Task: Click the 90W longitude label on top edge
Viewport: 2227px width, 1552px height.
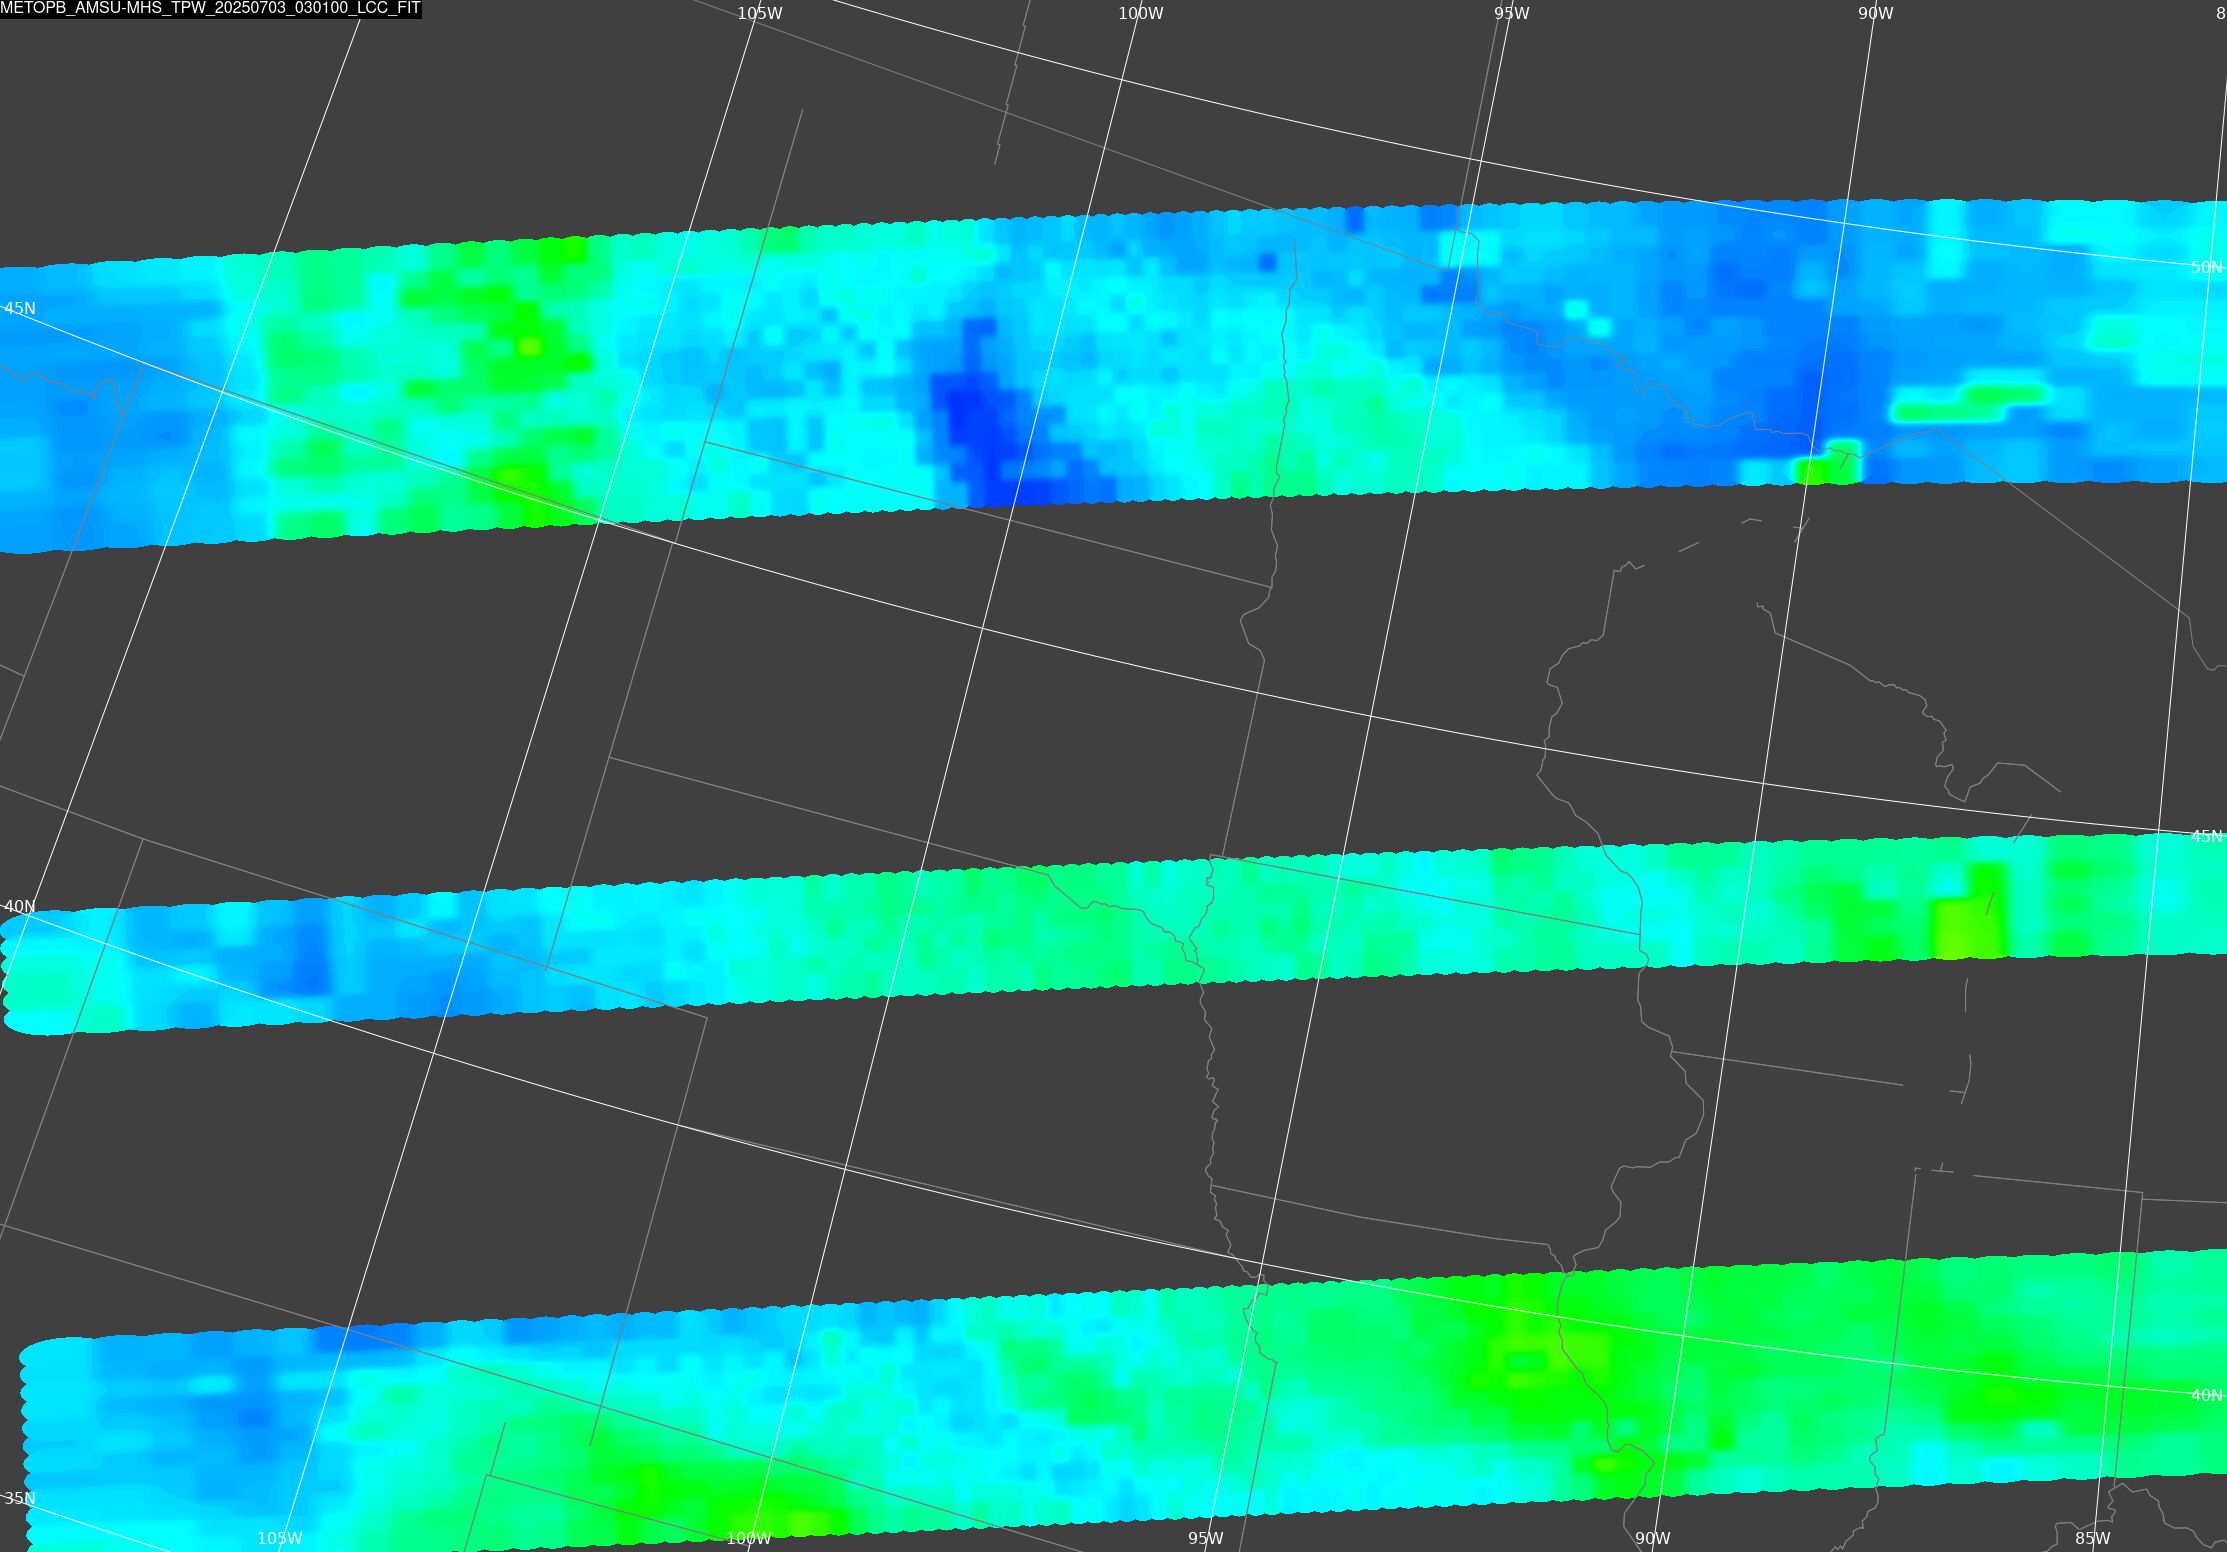Action: [1876, 13]
